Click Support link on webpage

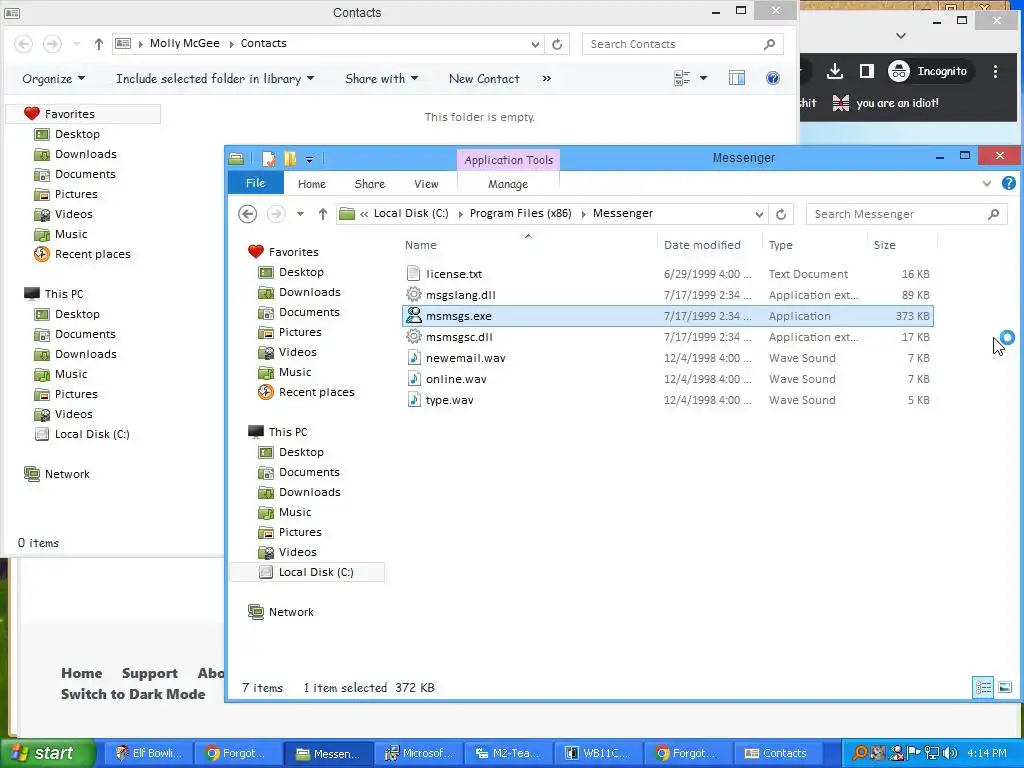tap(150, 673)
